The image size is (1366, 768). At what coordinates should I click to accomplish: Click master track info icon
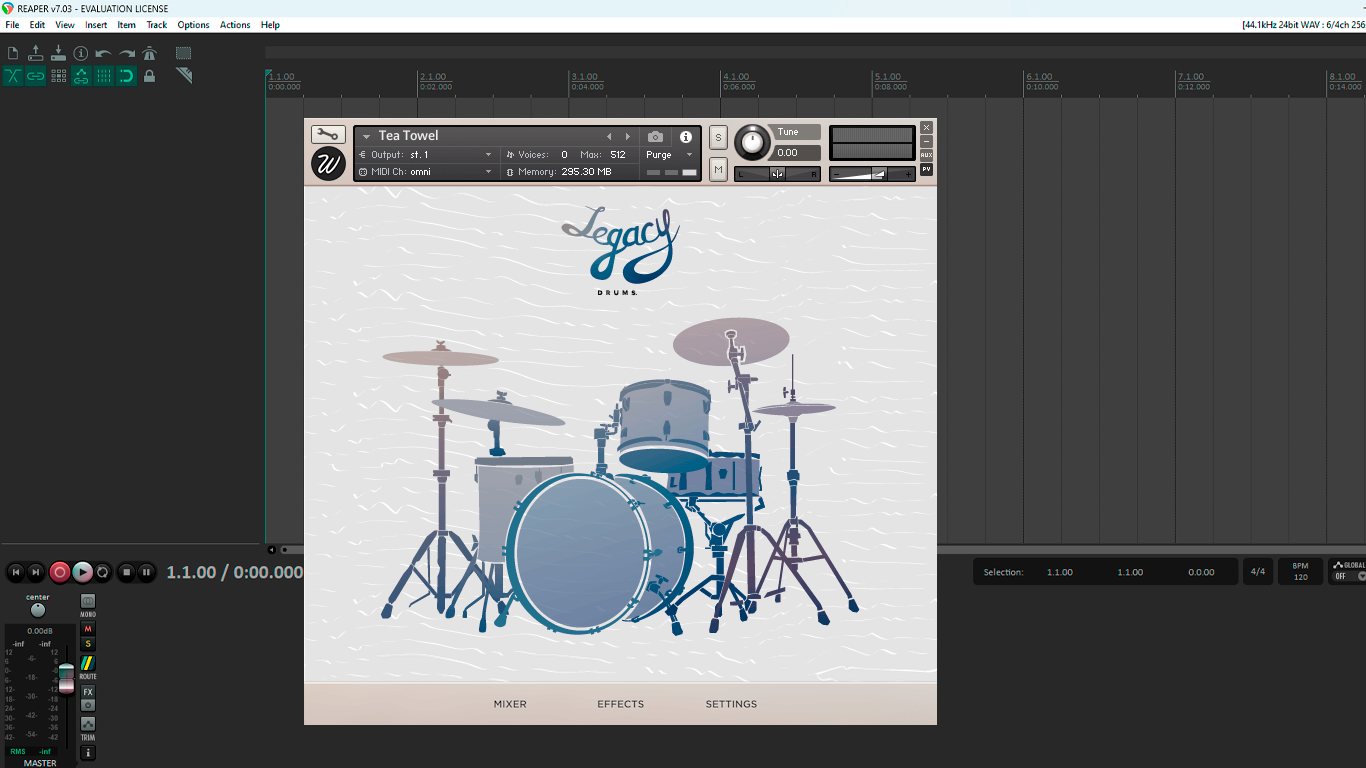tap(88, 752)
